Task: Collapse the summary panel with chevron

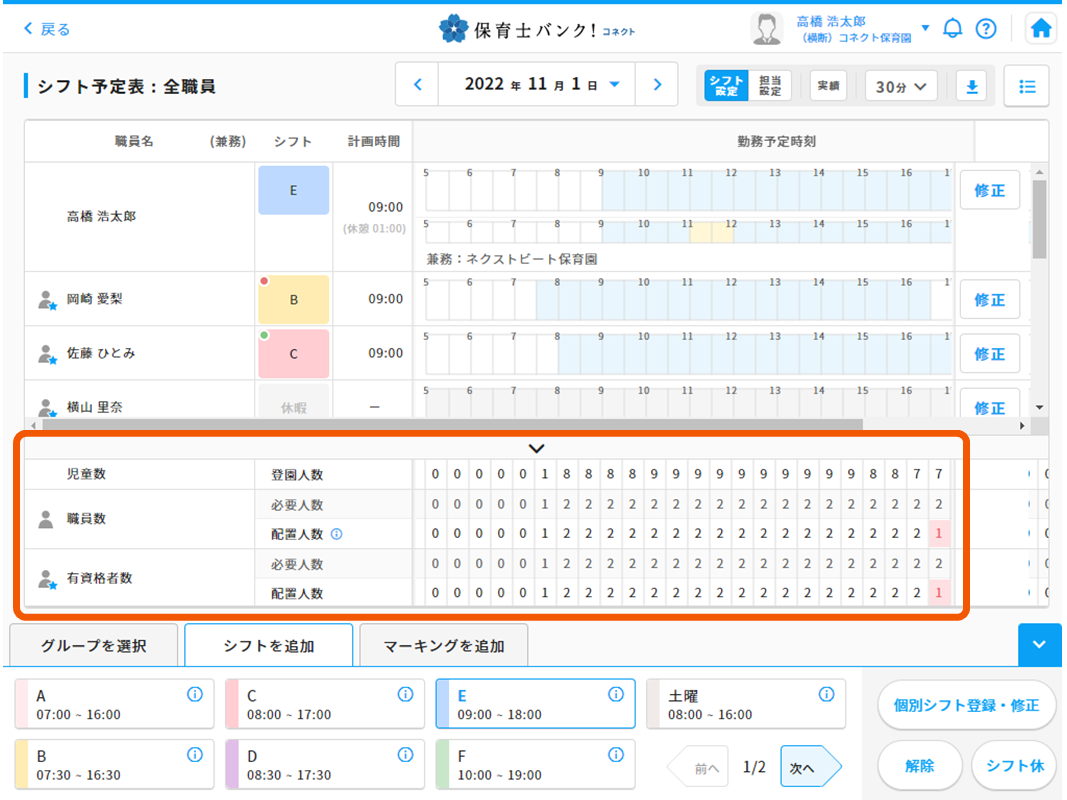Action: [536, 449]
